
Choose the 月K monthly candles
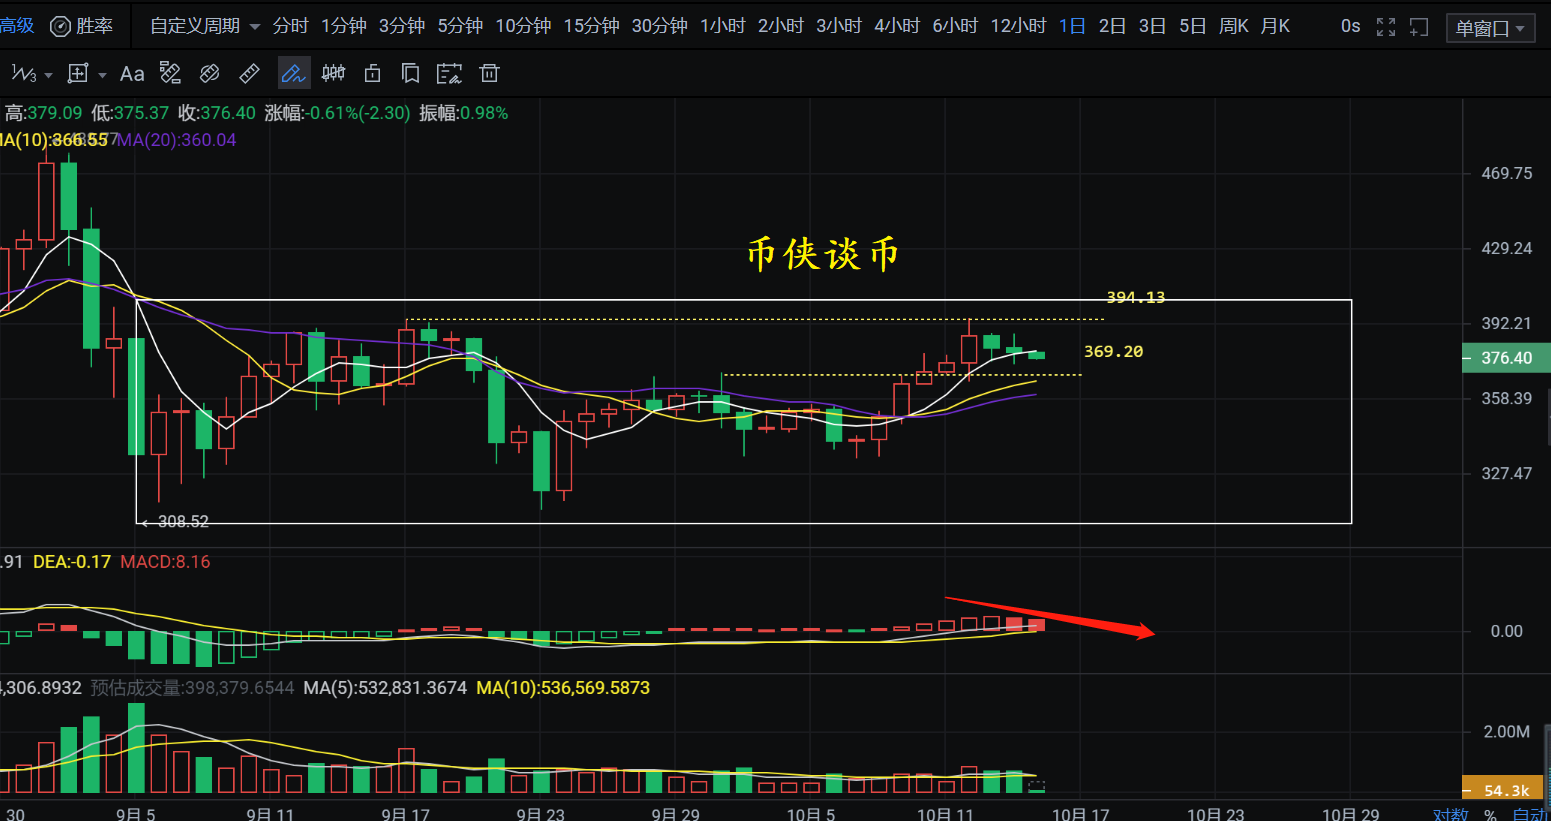coord(1275,26)
